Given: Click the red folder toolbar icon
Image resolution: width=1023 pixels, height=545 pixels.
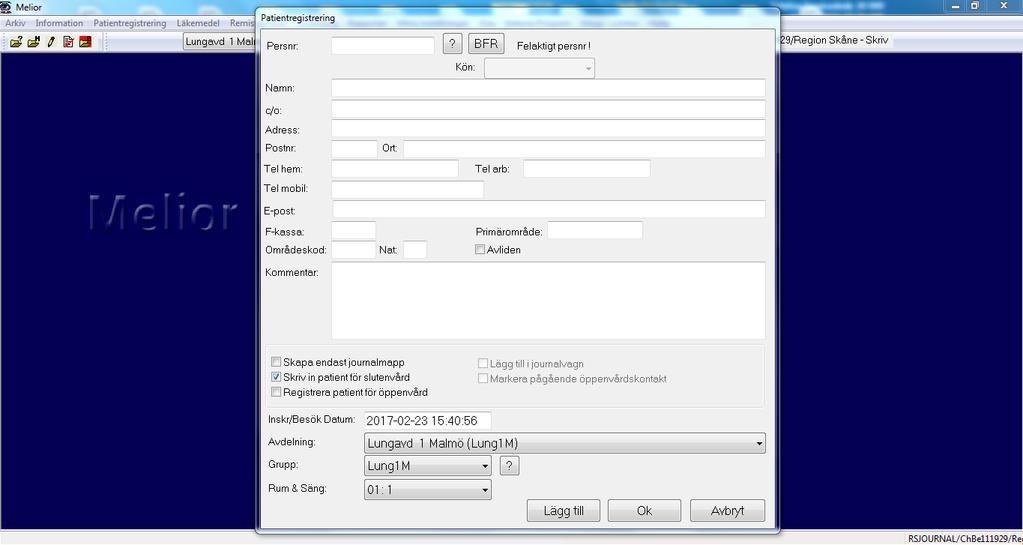Looking at the screenshot, I should point(85,42).
